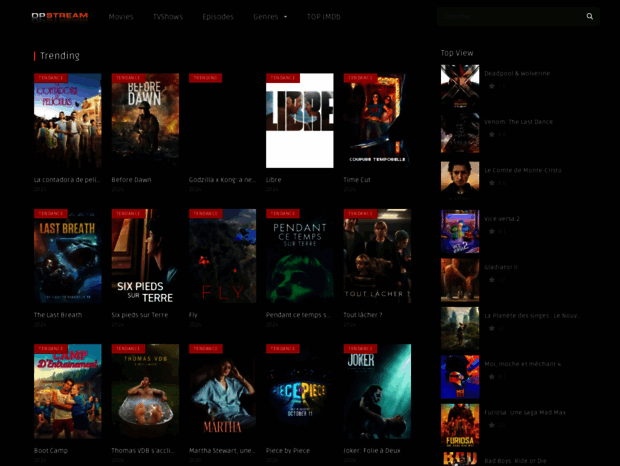The width and height of the screenshot is (620, 466).
Task: Click the Gladiator II title
Action: click(501, 267)
